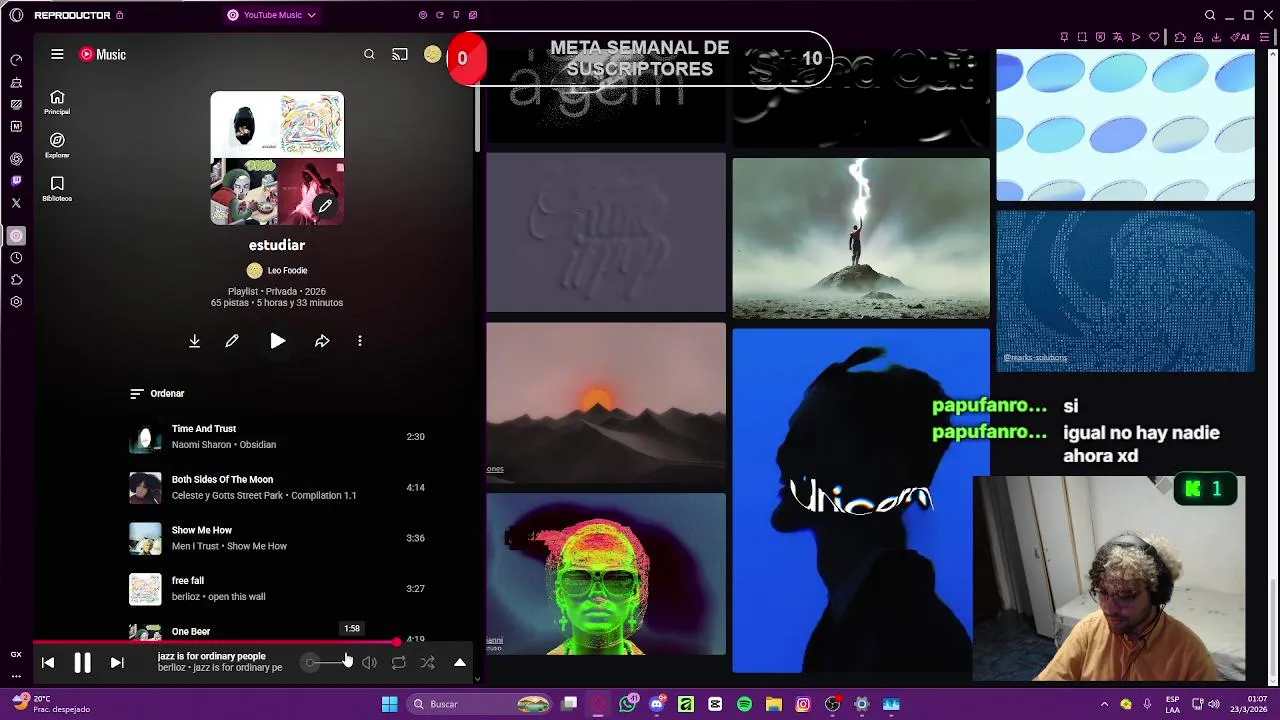Open the green glowing face image
1280x720 pixels.
pyautogui.click(x=606, y=574)
